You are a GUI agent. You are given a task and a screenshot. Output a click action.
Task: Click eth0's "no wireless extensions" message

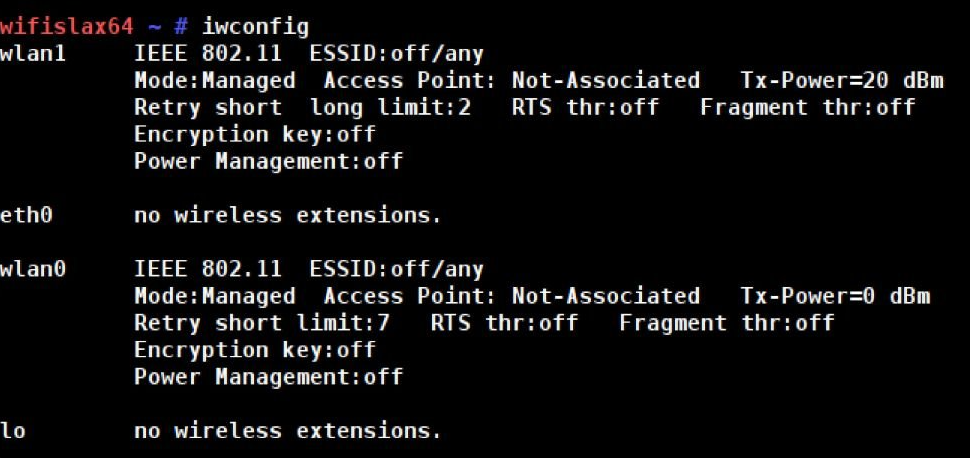[288, 215]
